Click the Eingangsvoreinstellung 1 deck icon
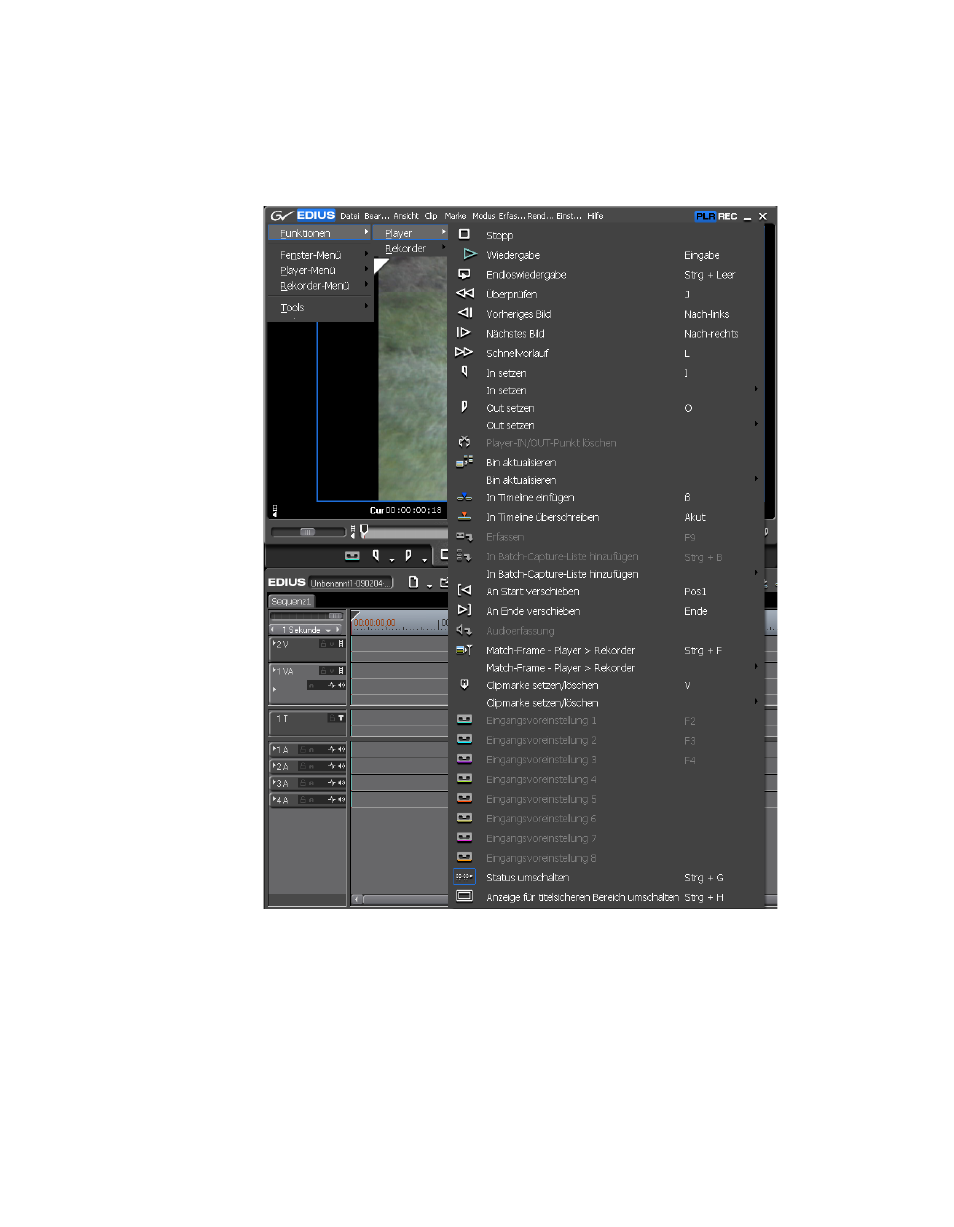Viewport: 954px width, 1227px height. pyautogui.click(x=464, y=720)
